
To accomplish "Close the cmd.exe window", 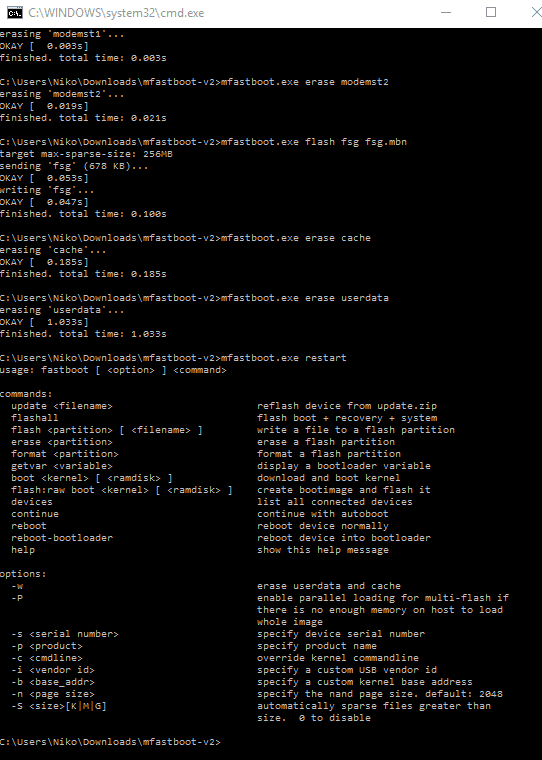I will click(x=535, y=13).
